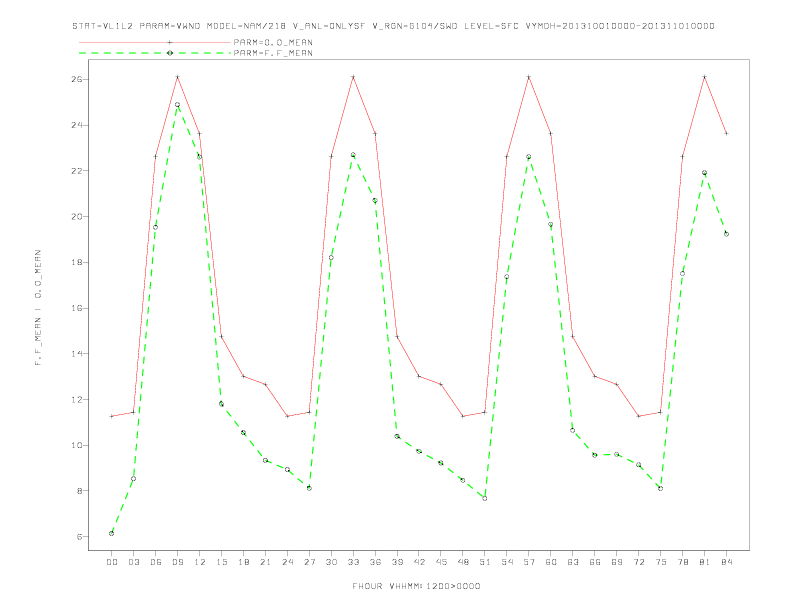Viewport: 792px width, 612px height.
Task: Click green circle data point at hour 84
Action: 726,234
